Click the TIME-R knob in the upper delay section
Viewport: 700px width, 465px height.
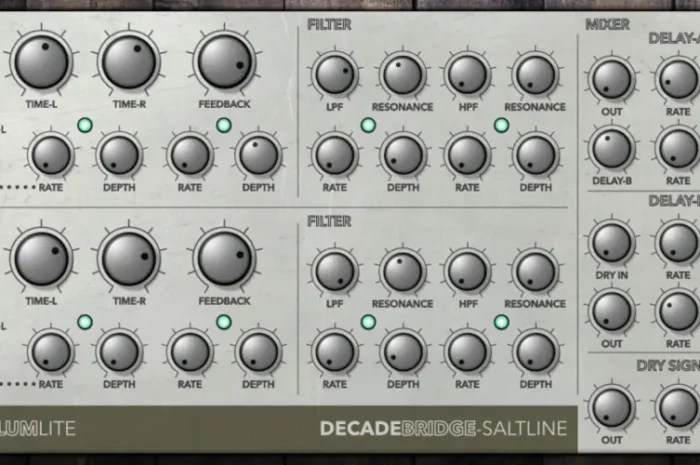(129, 61)
